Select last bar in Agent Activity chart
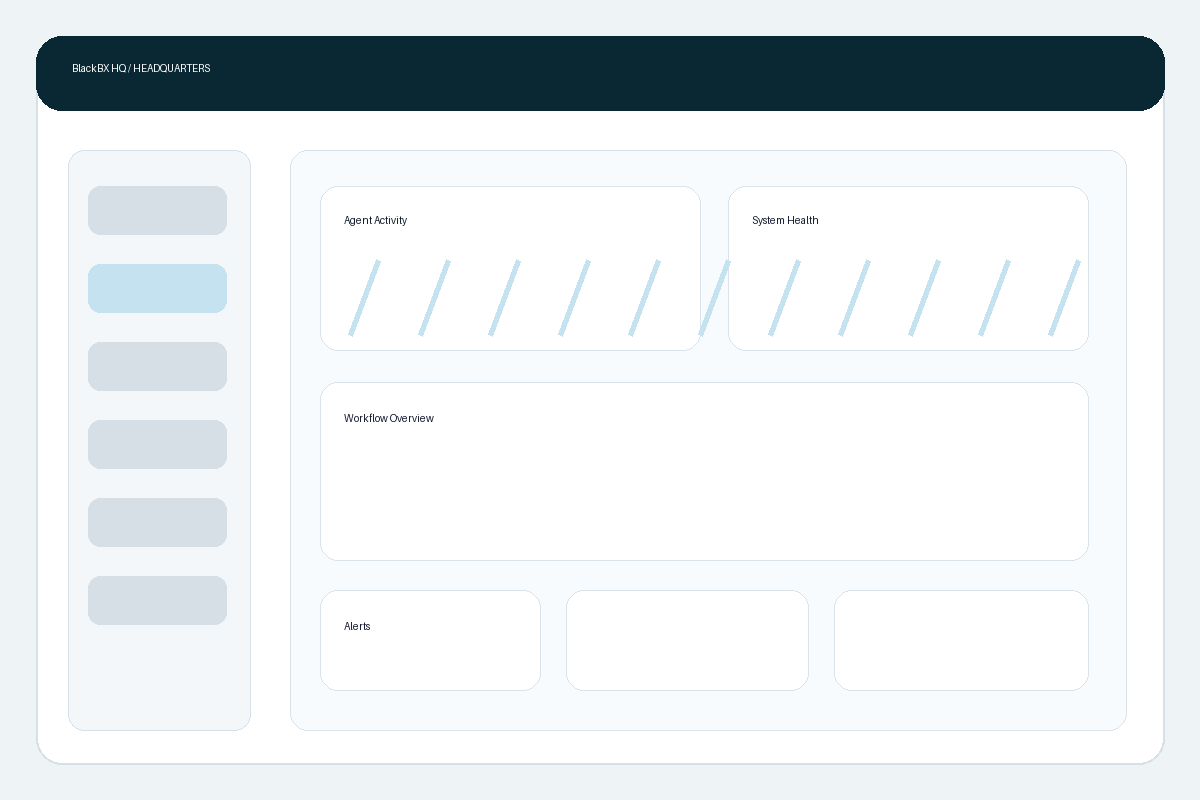This screenshot has width=1200, height=800. [x=644, y=298]
